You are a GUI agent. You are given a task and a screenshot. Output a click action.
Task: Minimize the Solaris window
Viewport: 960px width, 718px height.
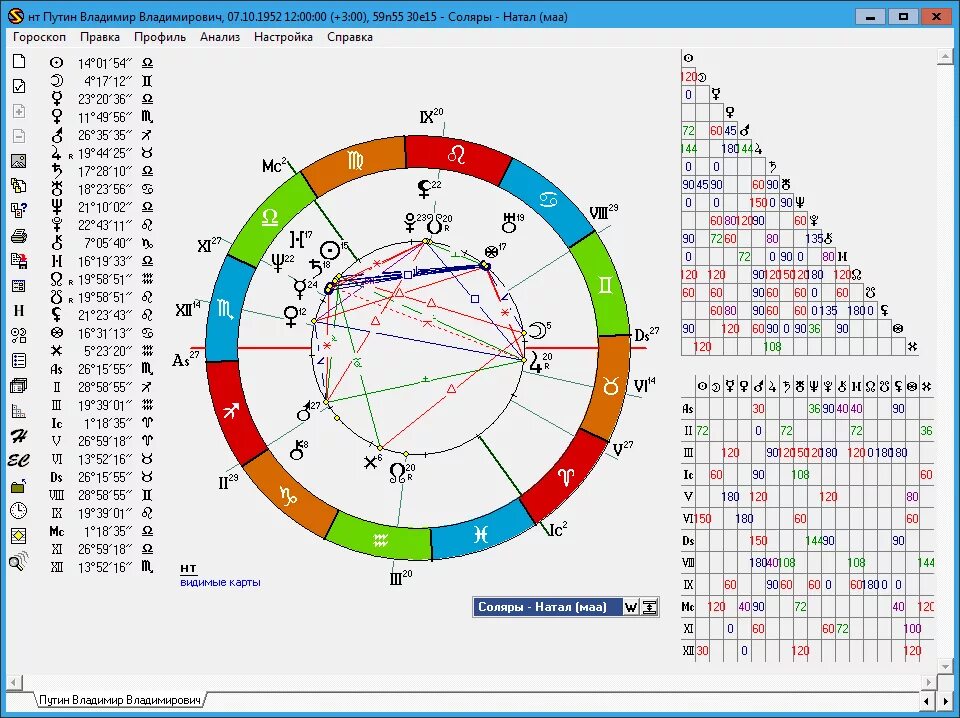coord(871,17)
